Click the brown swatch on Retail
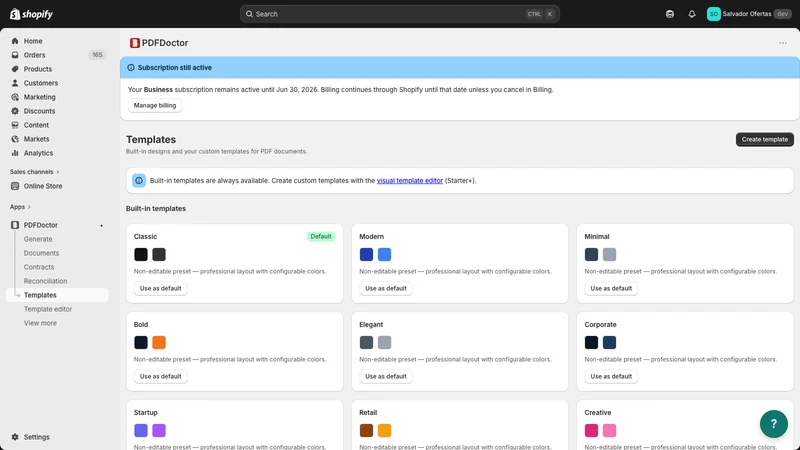Screen dimensions: 800x450 coord(366,430)
